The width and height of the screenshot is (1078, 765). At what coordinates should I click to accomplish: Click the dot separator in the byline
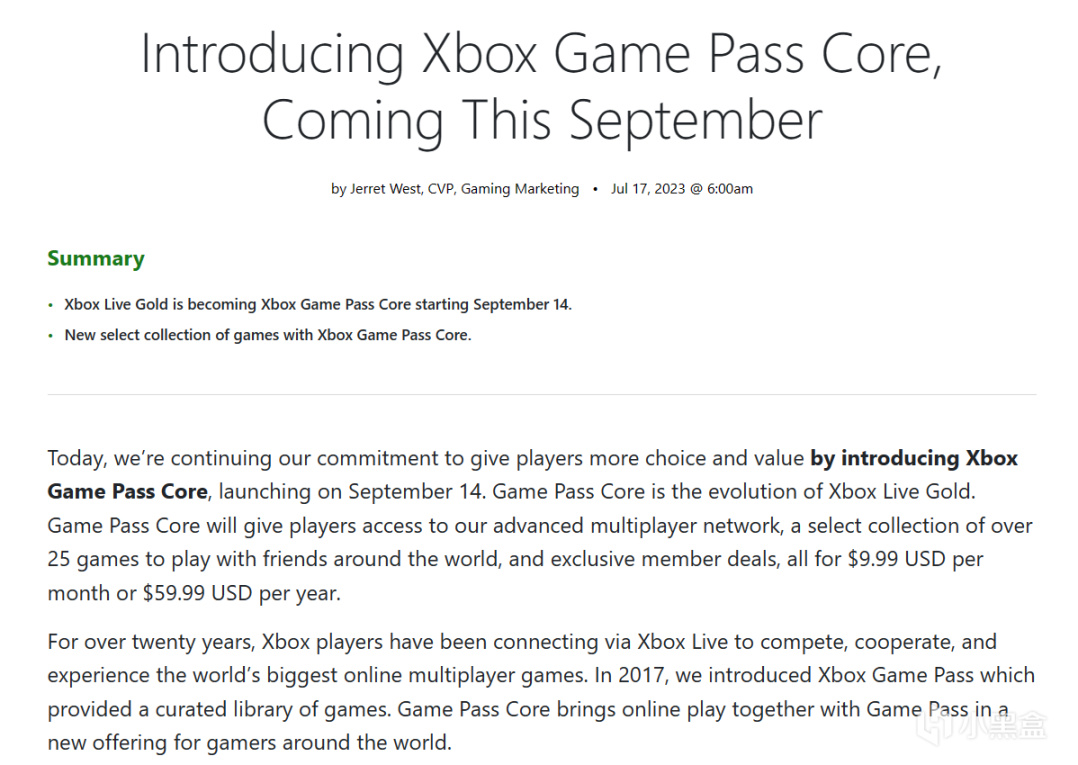pos(595,189)
